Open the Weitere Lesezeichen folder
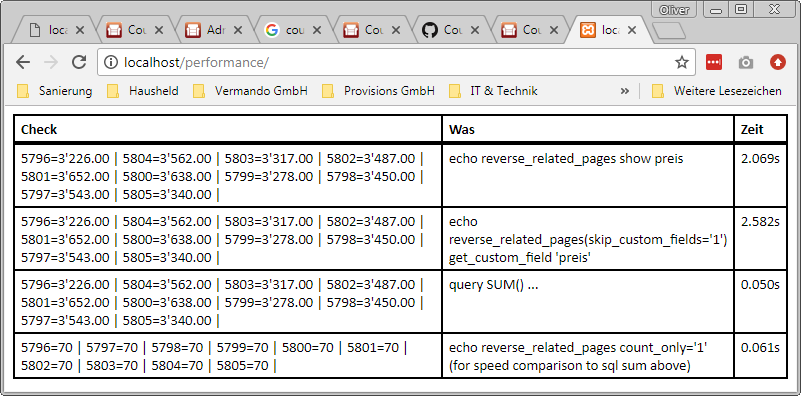Viewport: 801px width, 396px height. point(717,91)
